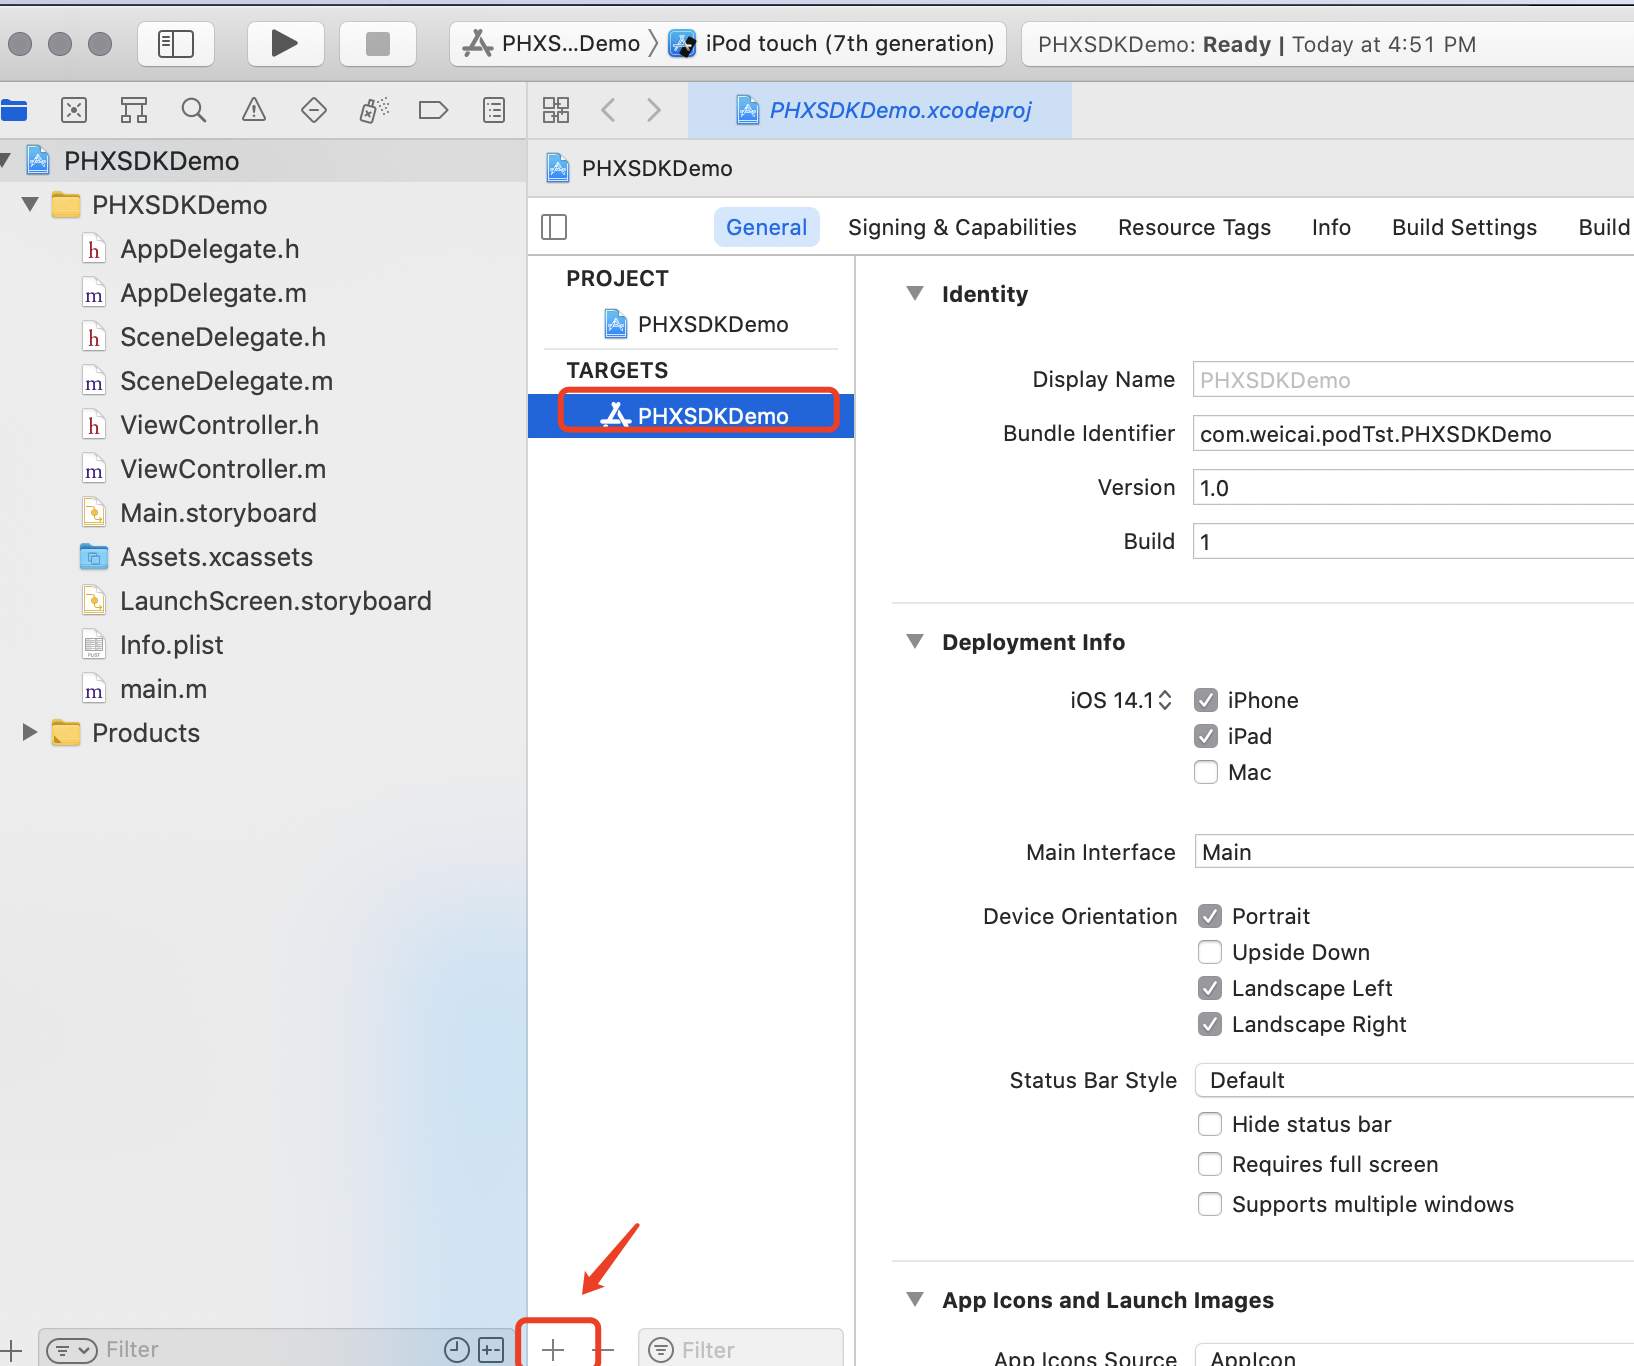This screenshot has width=1634, height=1366.
Task: Enable Hide status bar
Action: pos(1210,1124)
